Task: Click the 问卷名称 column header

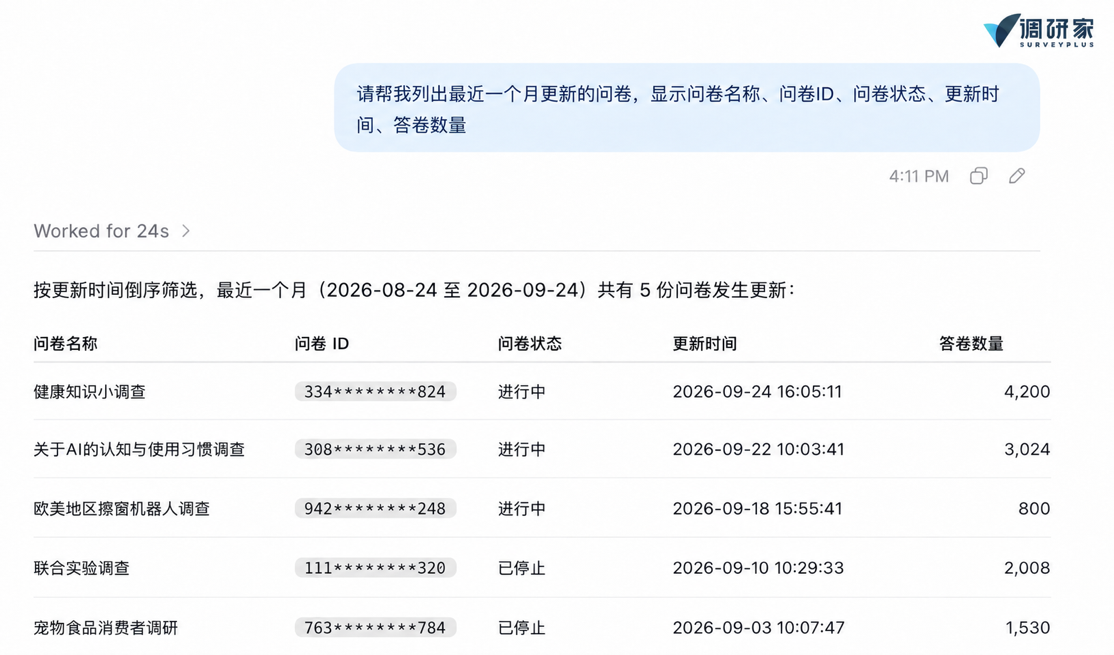Action: pyautogui.click(x=65, y=344)
